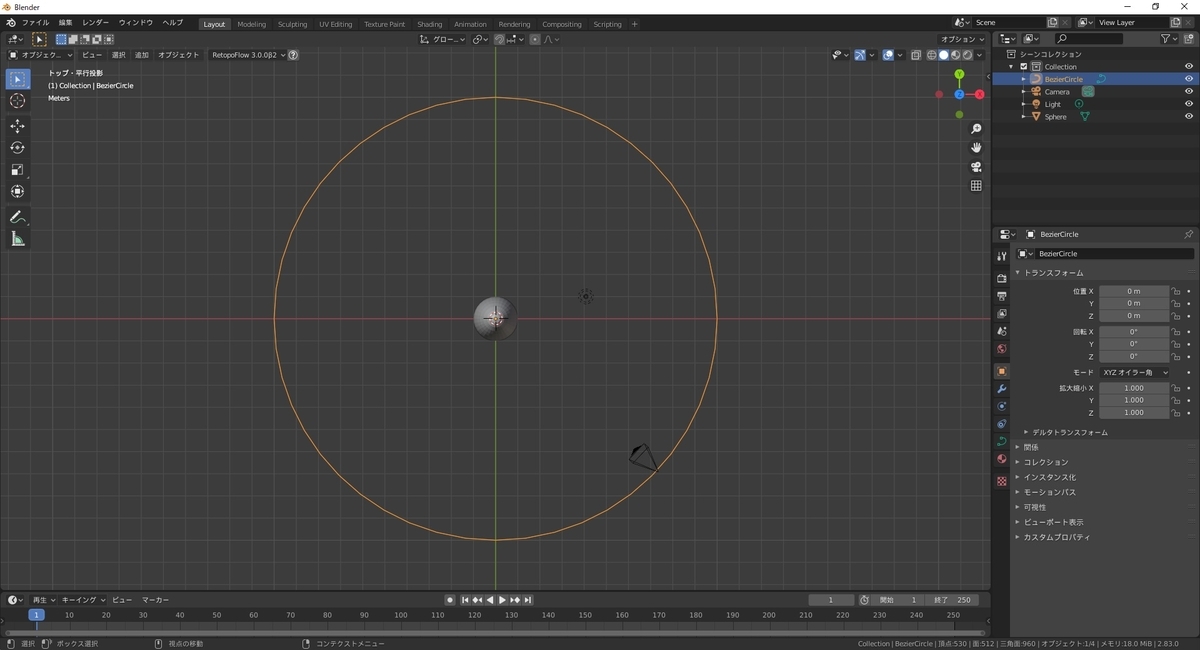Uncheck the Collection exclude checkbox
This screenshot has width=1200, height=650.
pyautogui.click(x=1024, y=67)
